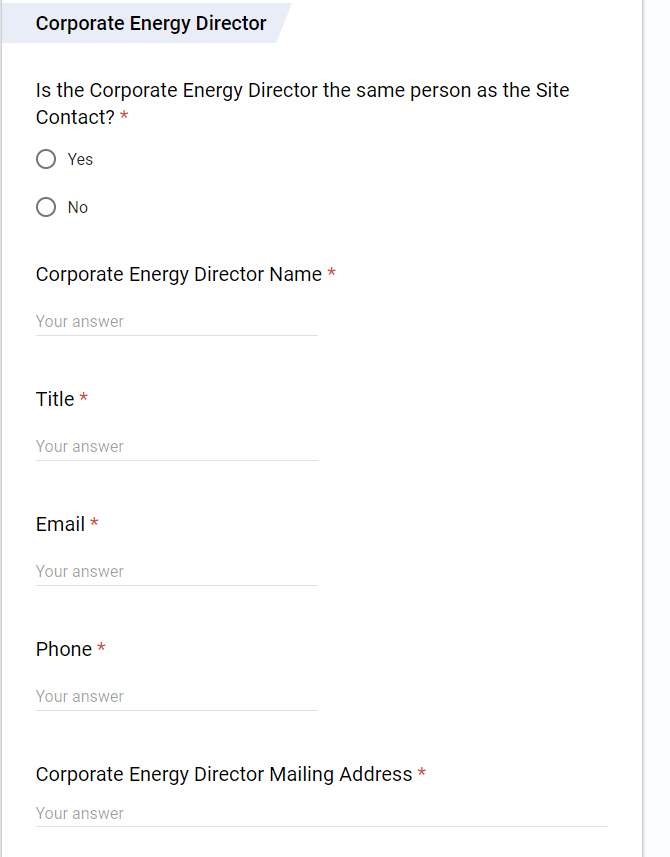This screenshot has width=670, height=857.
Task: Click the required asterisk beside Email
Action: [94, 524]
